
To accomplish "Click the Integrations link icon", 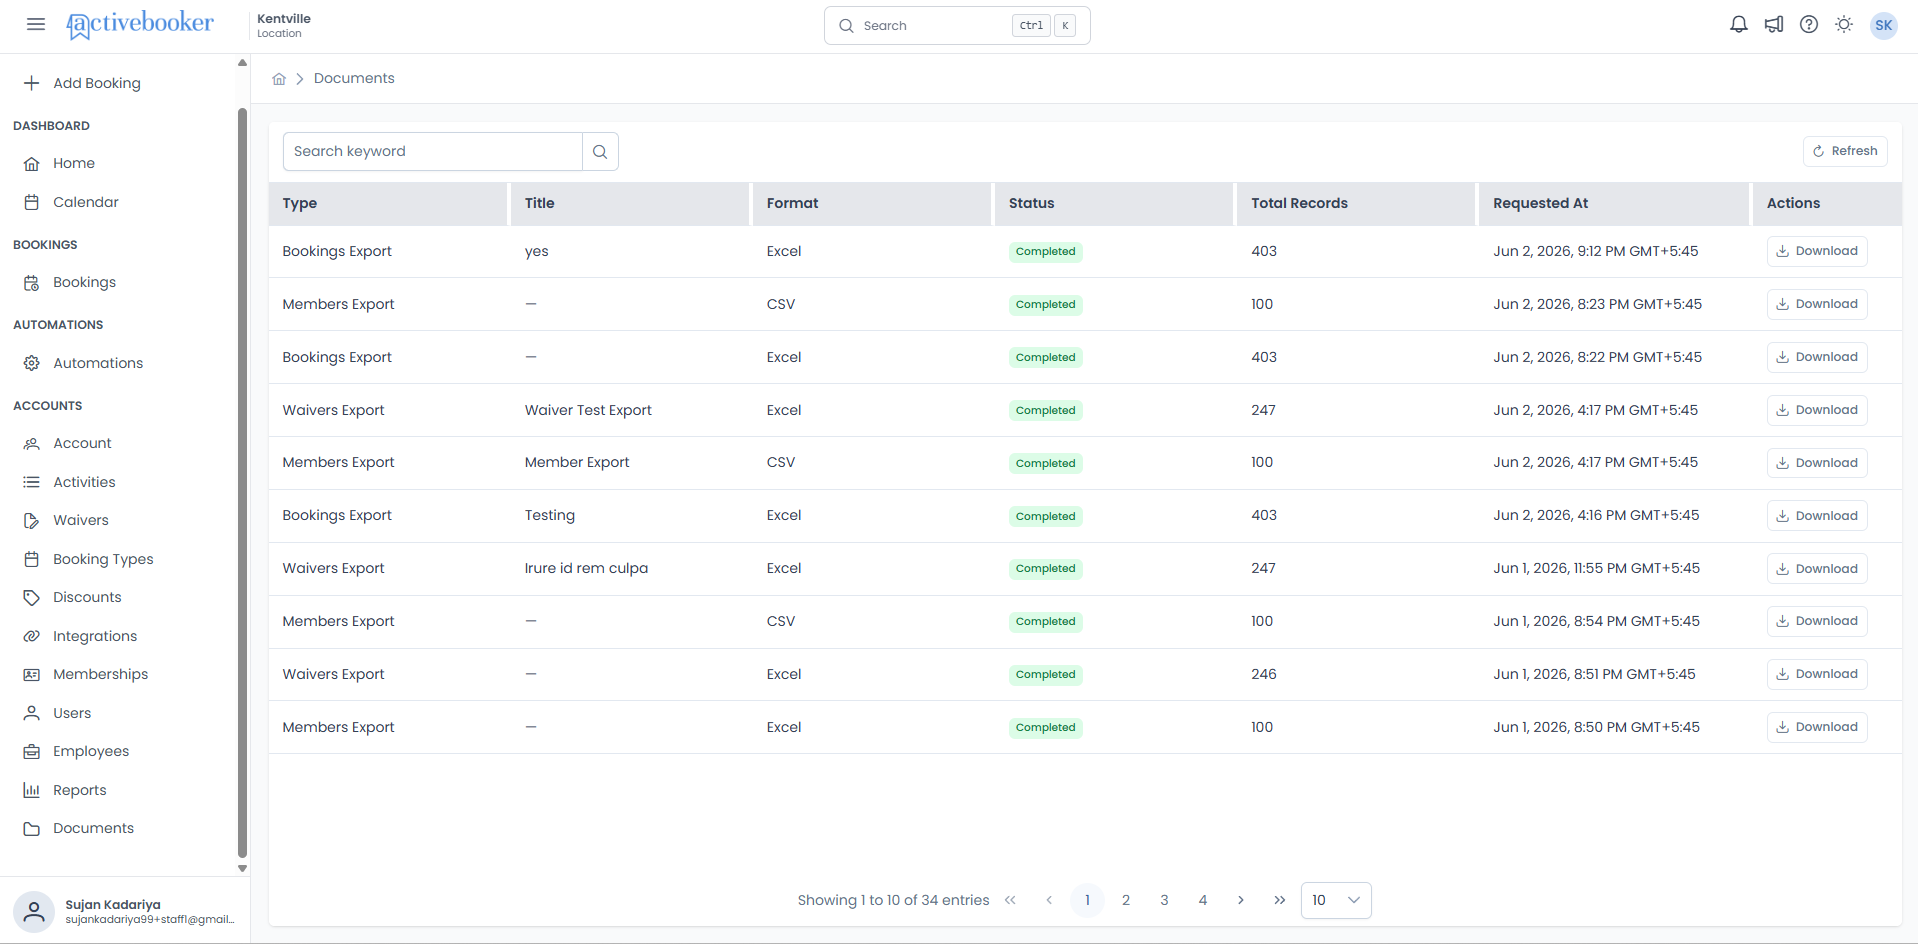I will point(32,636).
